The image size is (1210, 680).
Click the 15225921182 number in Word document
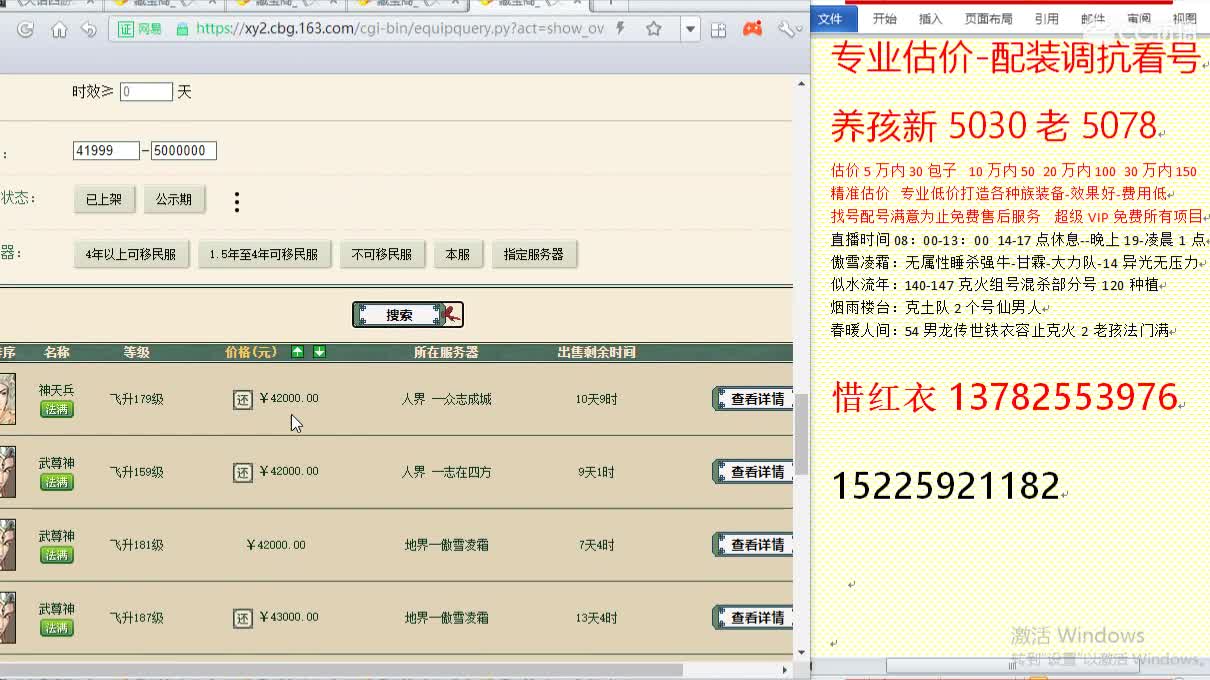[945, 487]
